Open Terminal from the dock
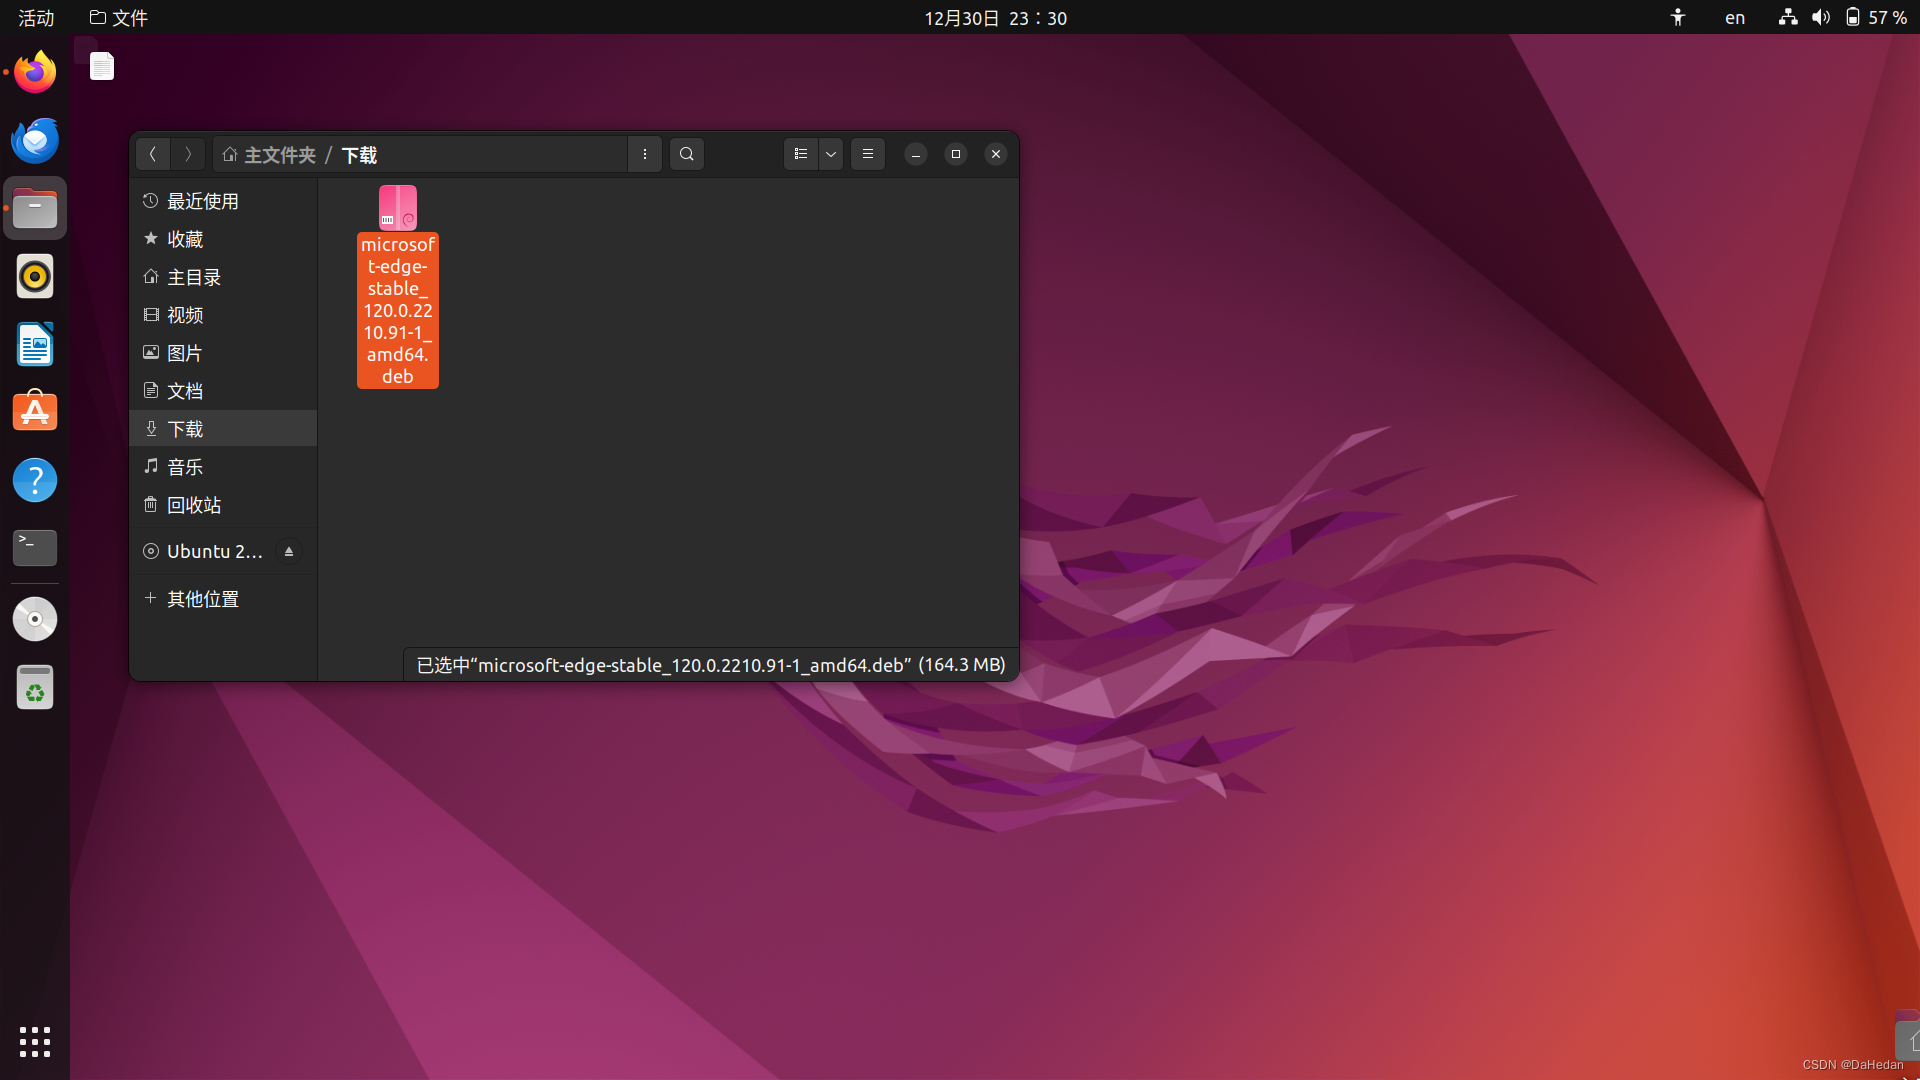Image resolution: width=1920 pixels, height=1080 pixels. 35,547
